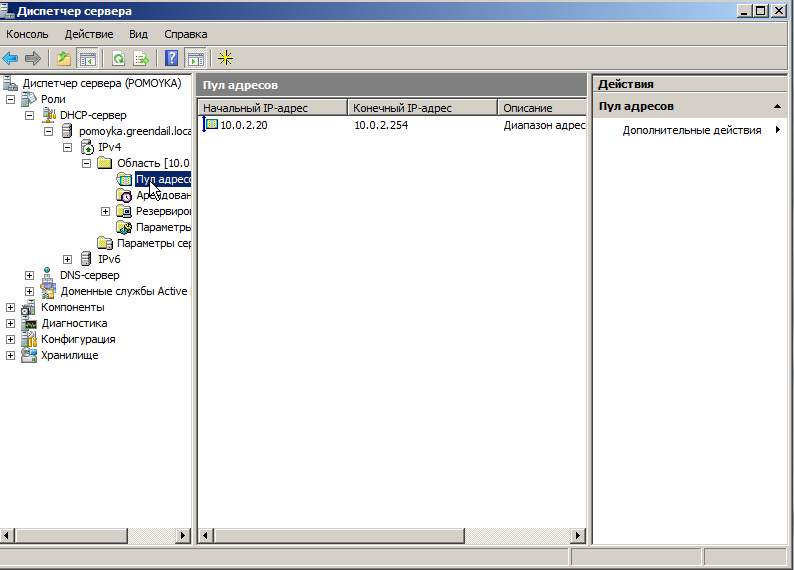Click tree pane horizontal scrollbar right arrow
Viewport: 794px width, 570px height.
[x=183, y=536]
